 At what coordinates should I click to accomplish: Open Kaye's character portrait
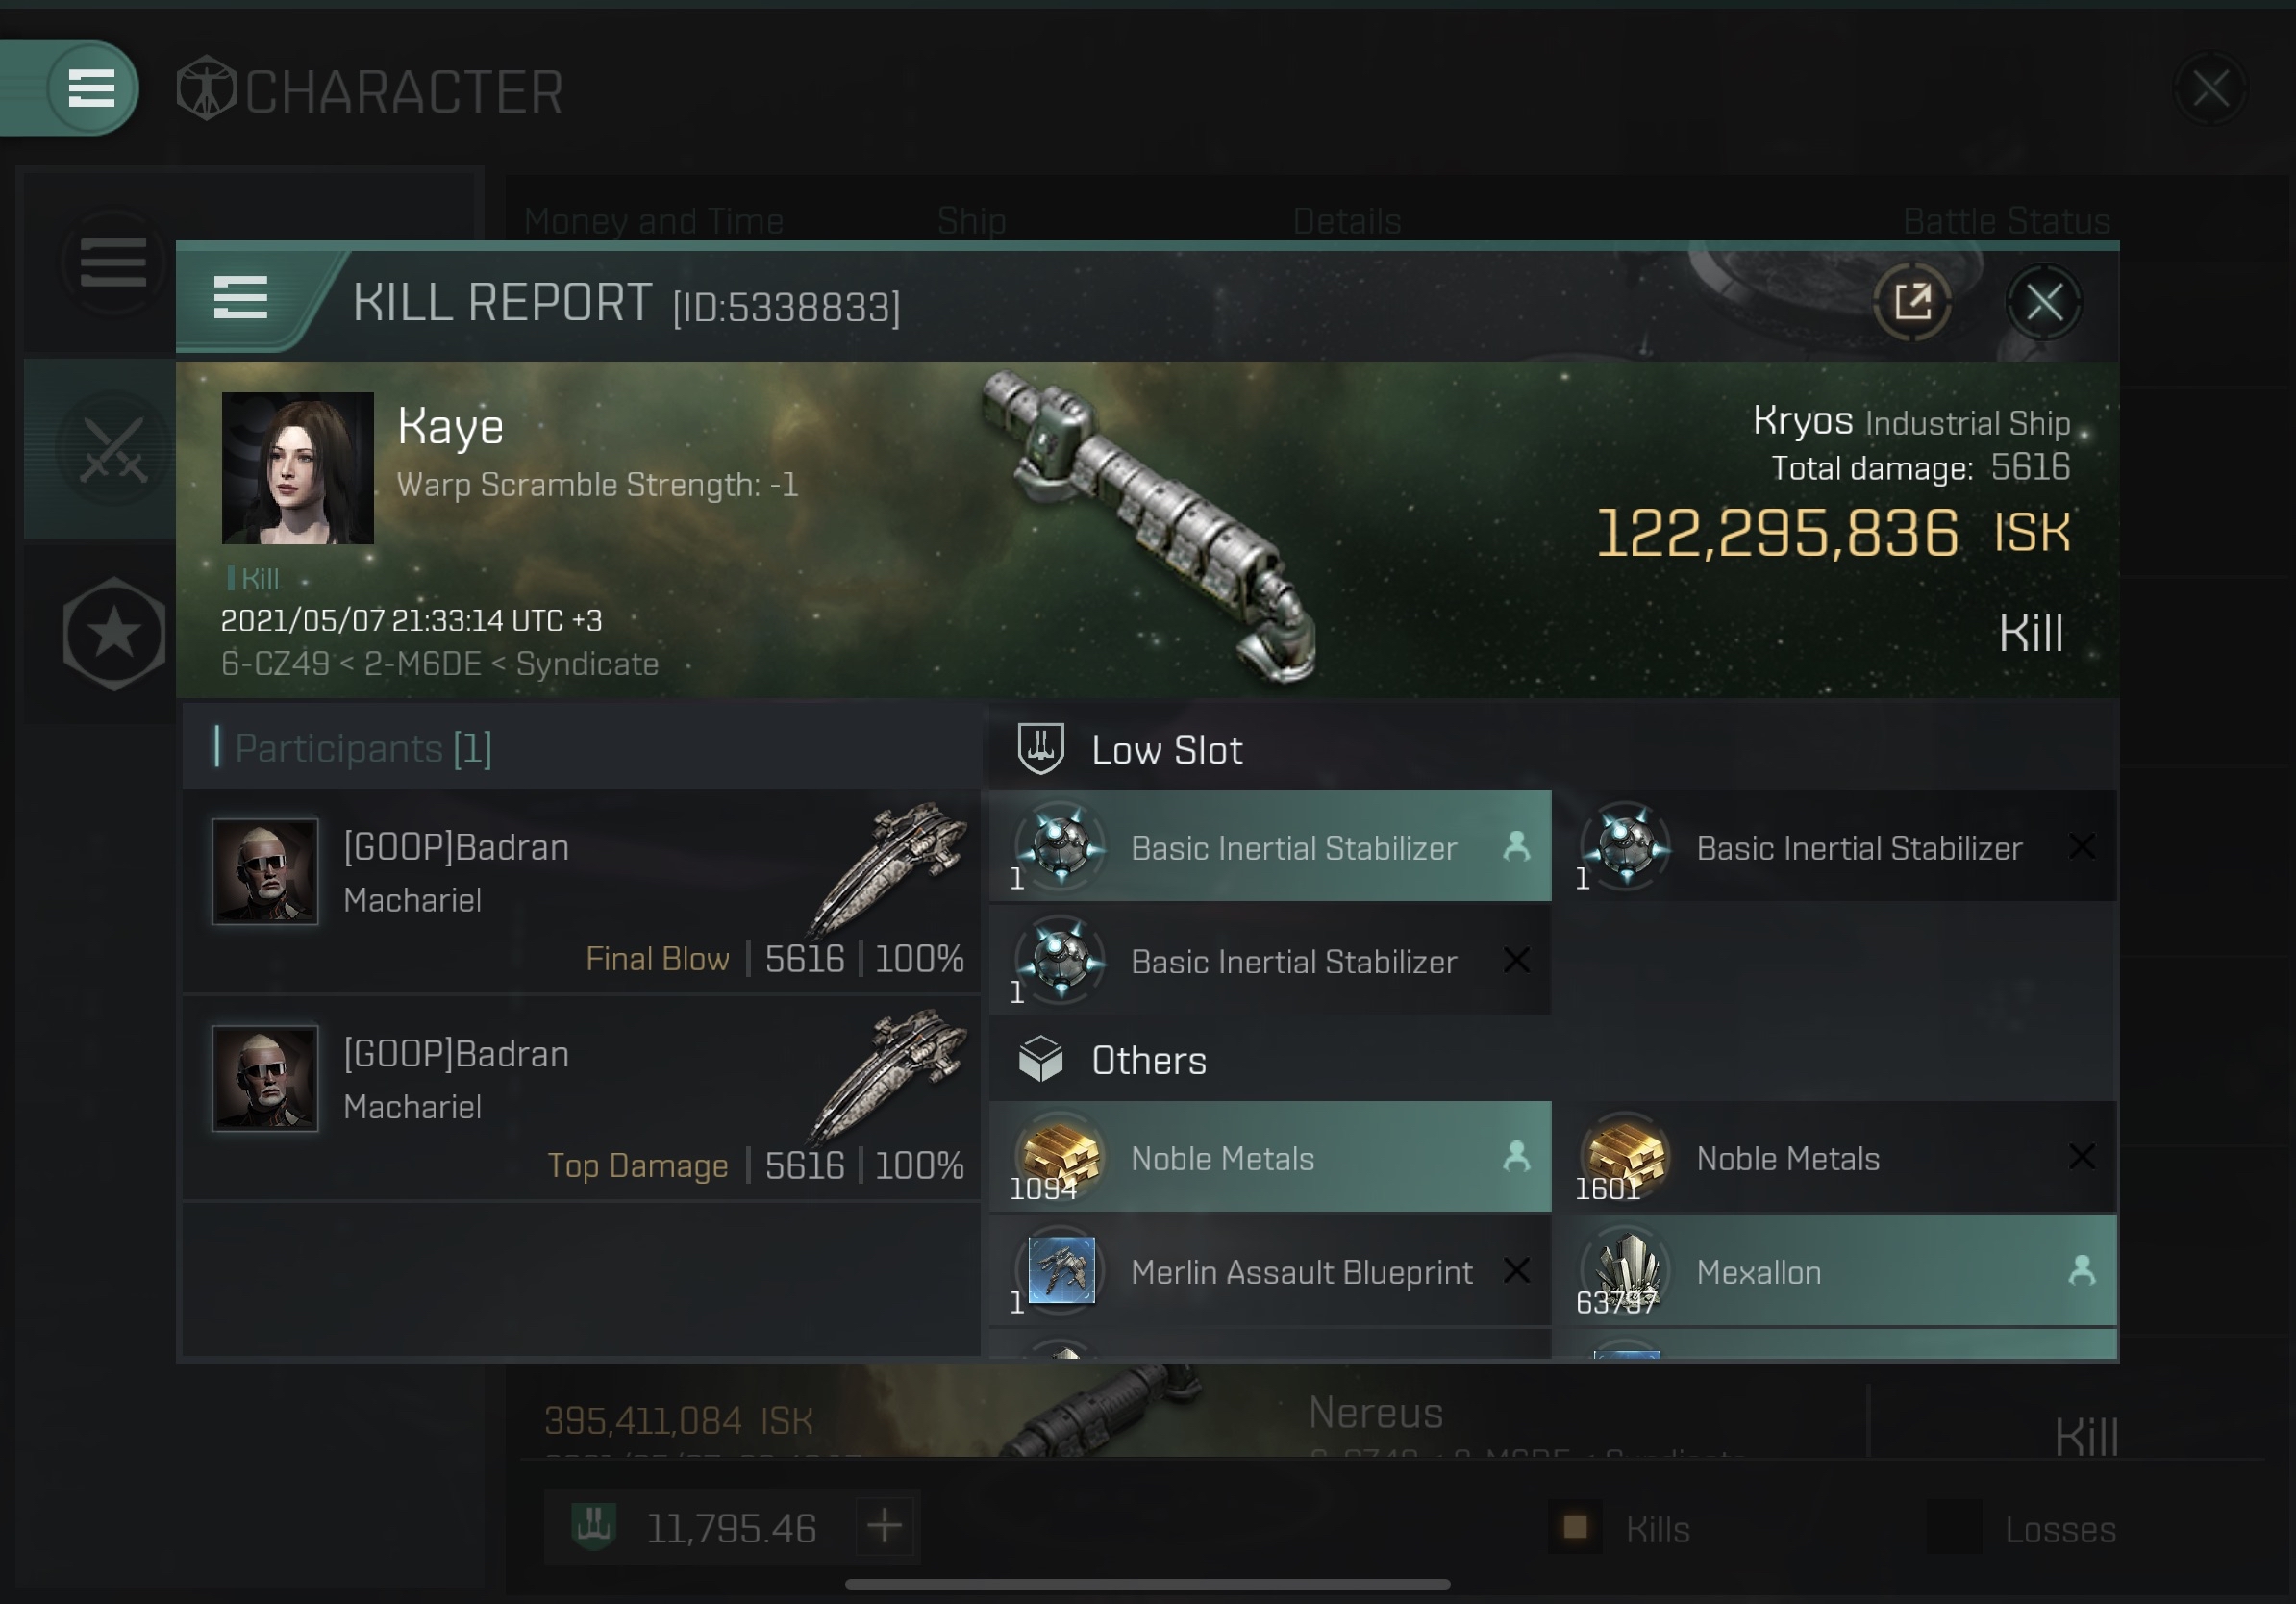pyautogui.click(x=297, y=468)
